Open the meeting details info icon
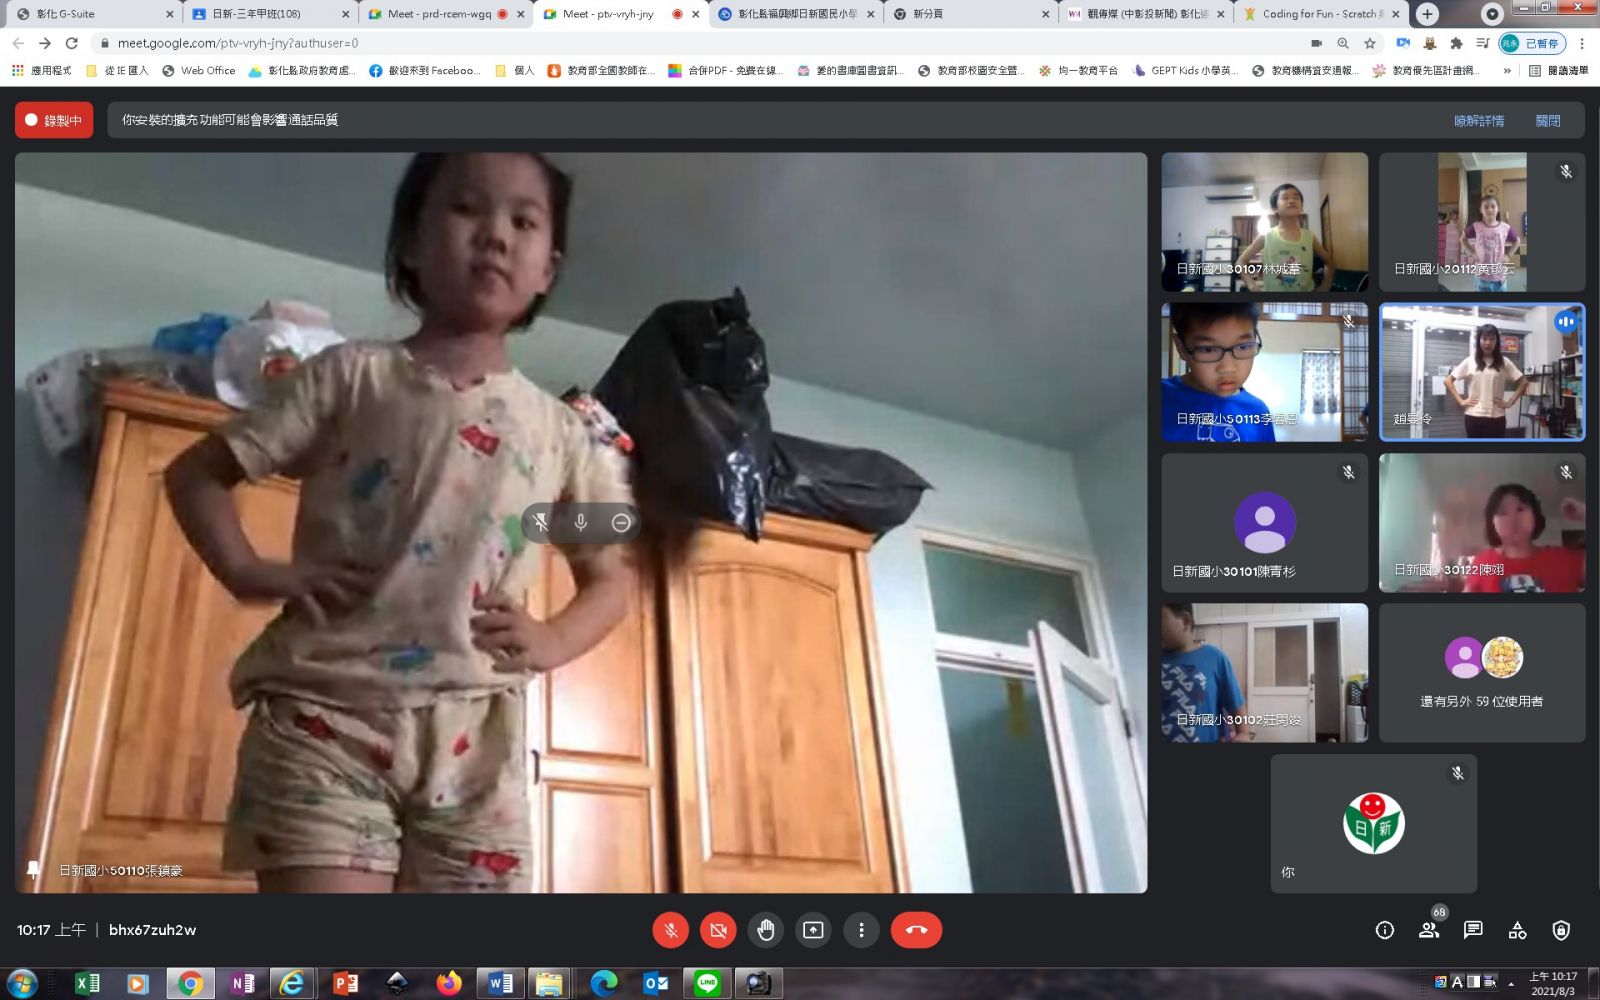The height and width of the screenshot is (1000, 1600). tap(1385, 930)
